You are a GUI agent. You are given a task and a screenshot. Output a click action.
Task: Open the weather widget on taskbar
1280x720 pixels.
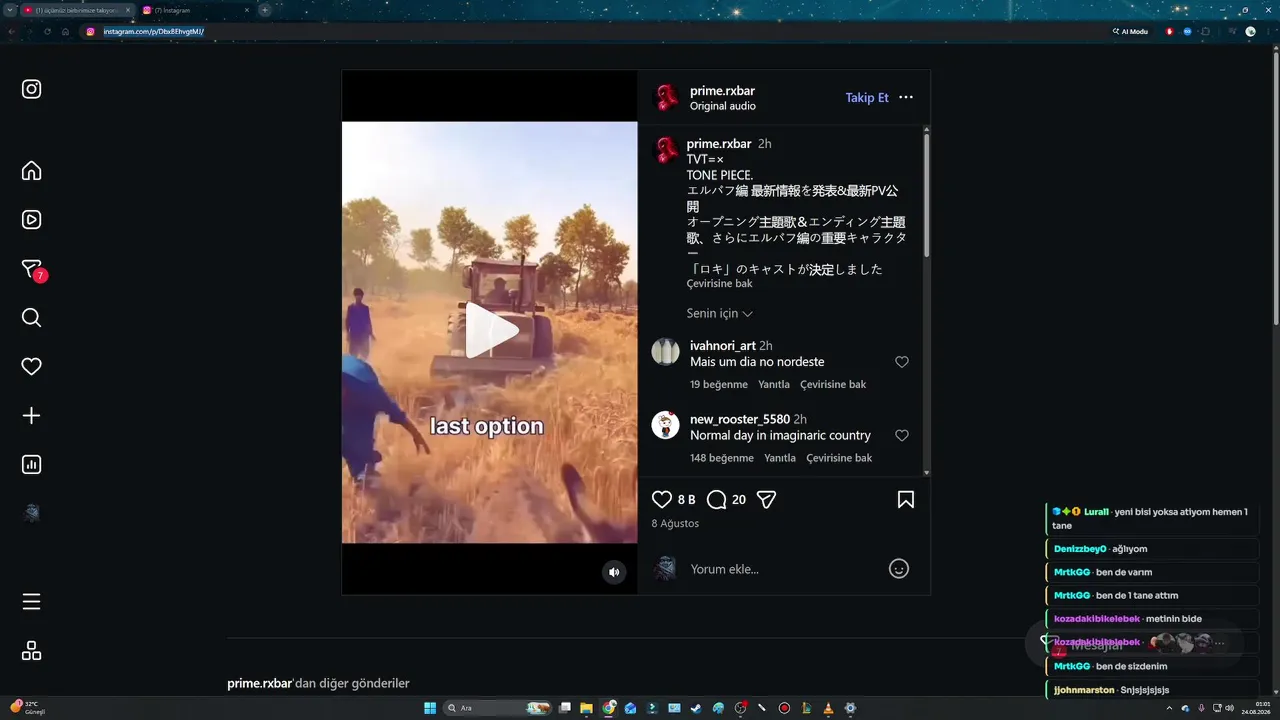click(28, 708)
